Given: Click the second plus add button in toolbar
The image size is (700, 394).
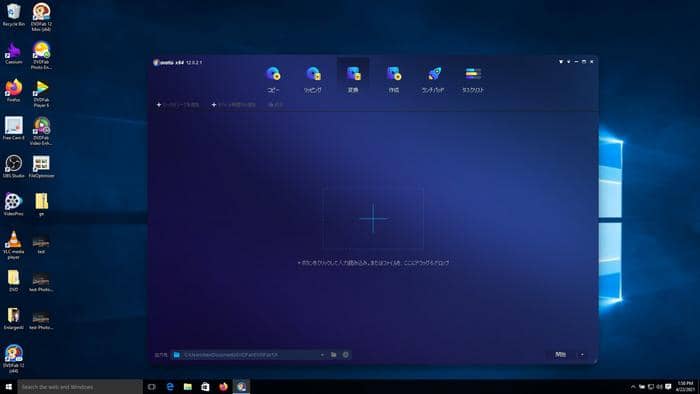Looking at the screenshot, I should click(233, 104).
